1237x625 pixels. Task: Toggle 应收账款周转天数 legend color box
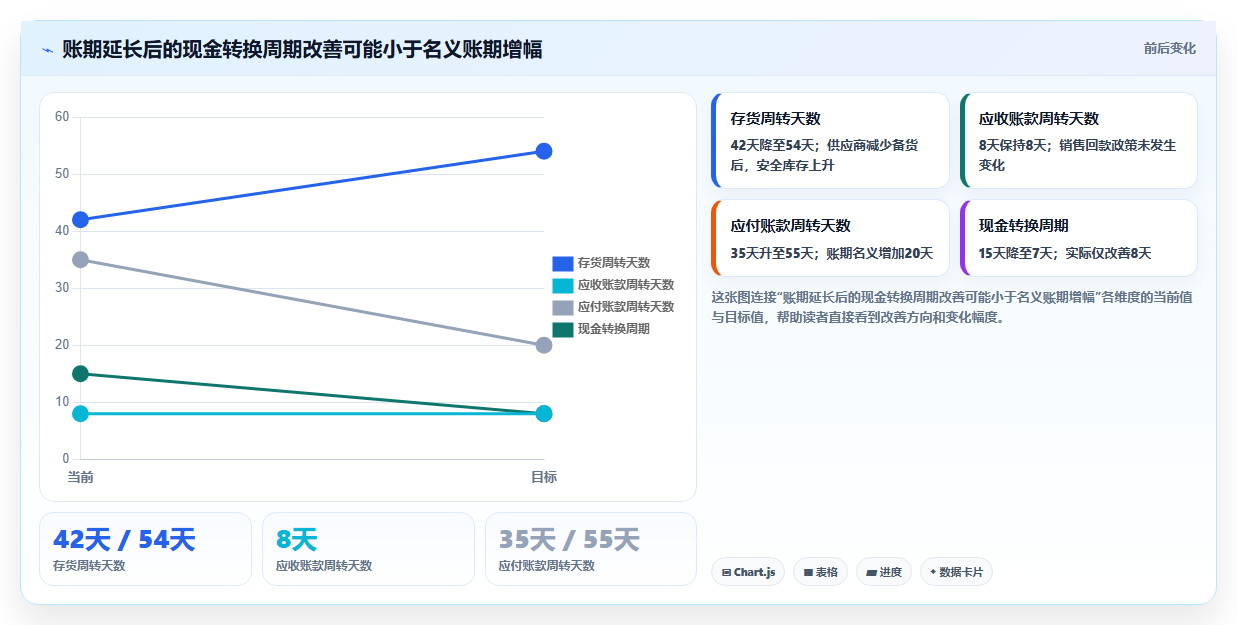[563, 285]
